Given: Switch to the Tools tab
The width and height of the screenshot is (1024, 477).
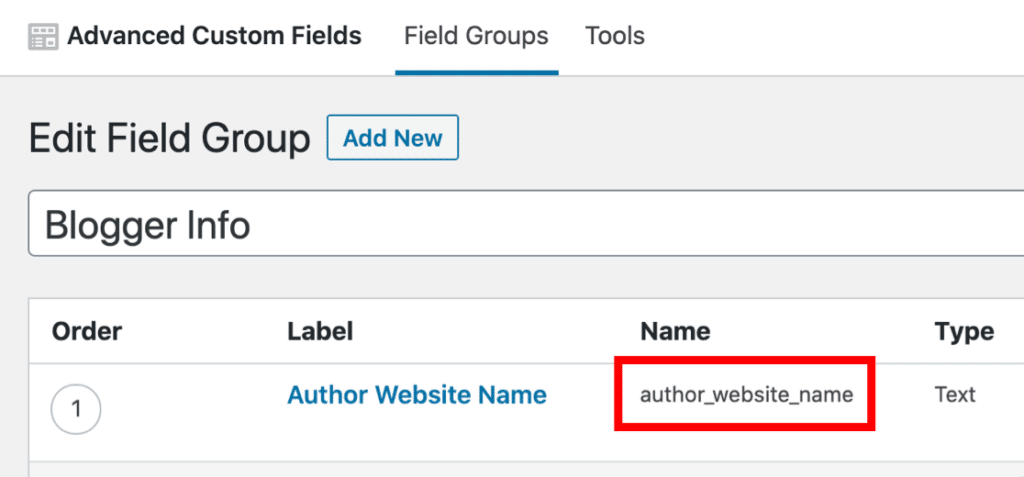Looking at the screenshot, I should pos(615,37).
